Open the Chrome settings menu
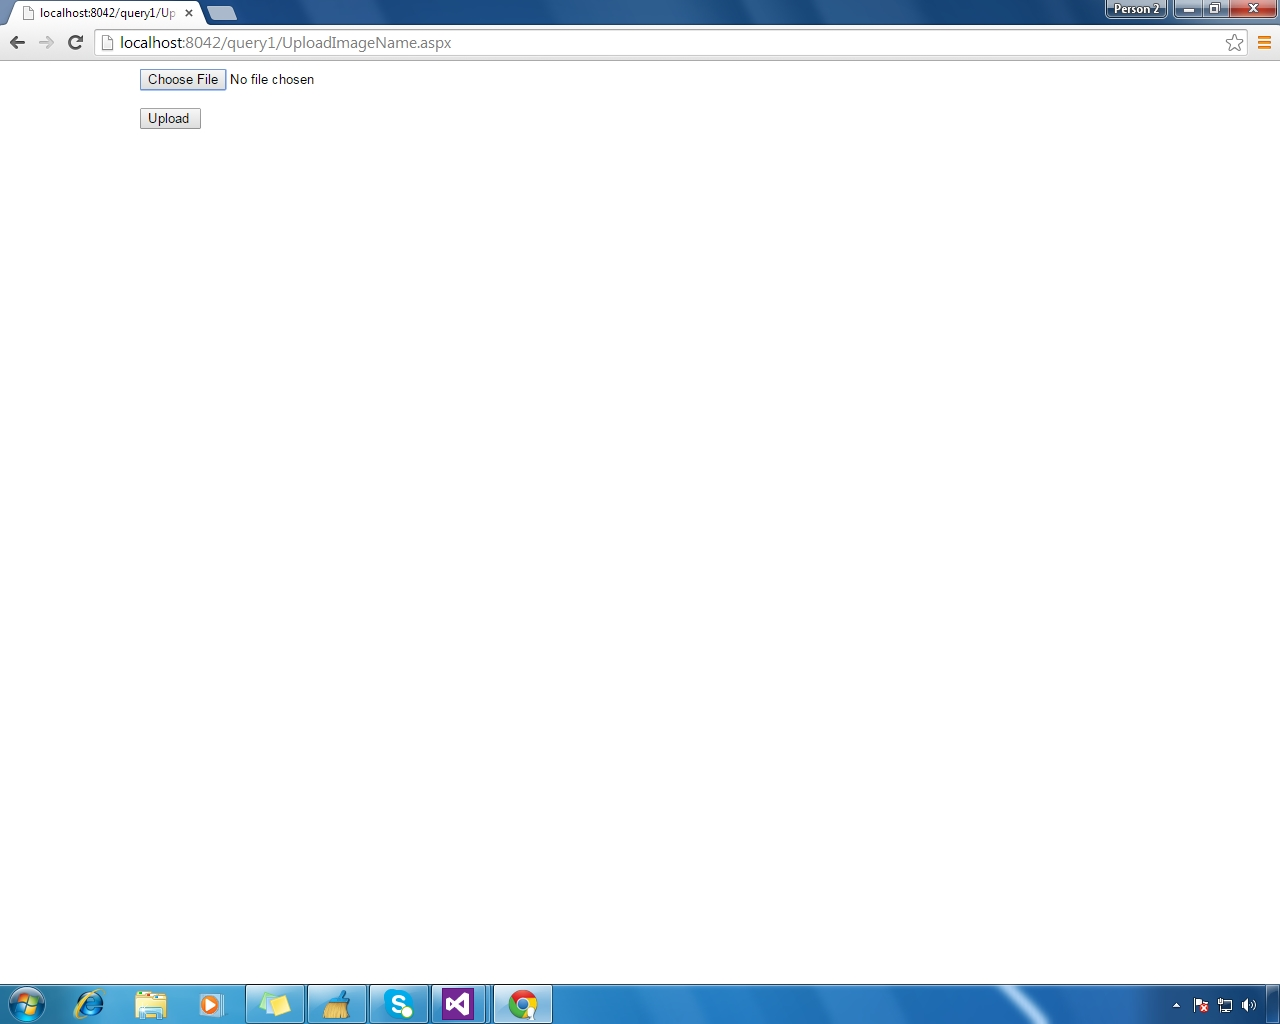The width and height of the screenshot is (1280, 1024). tap(1262, 43)
